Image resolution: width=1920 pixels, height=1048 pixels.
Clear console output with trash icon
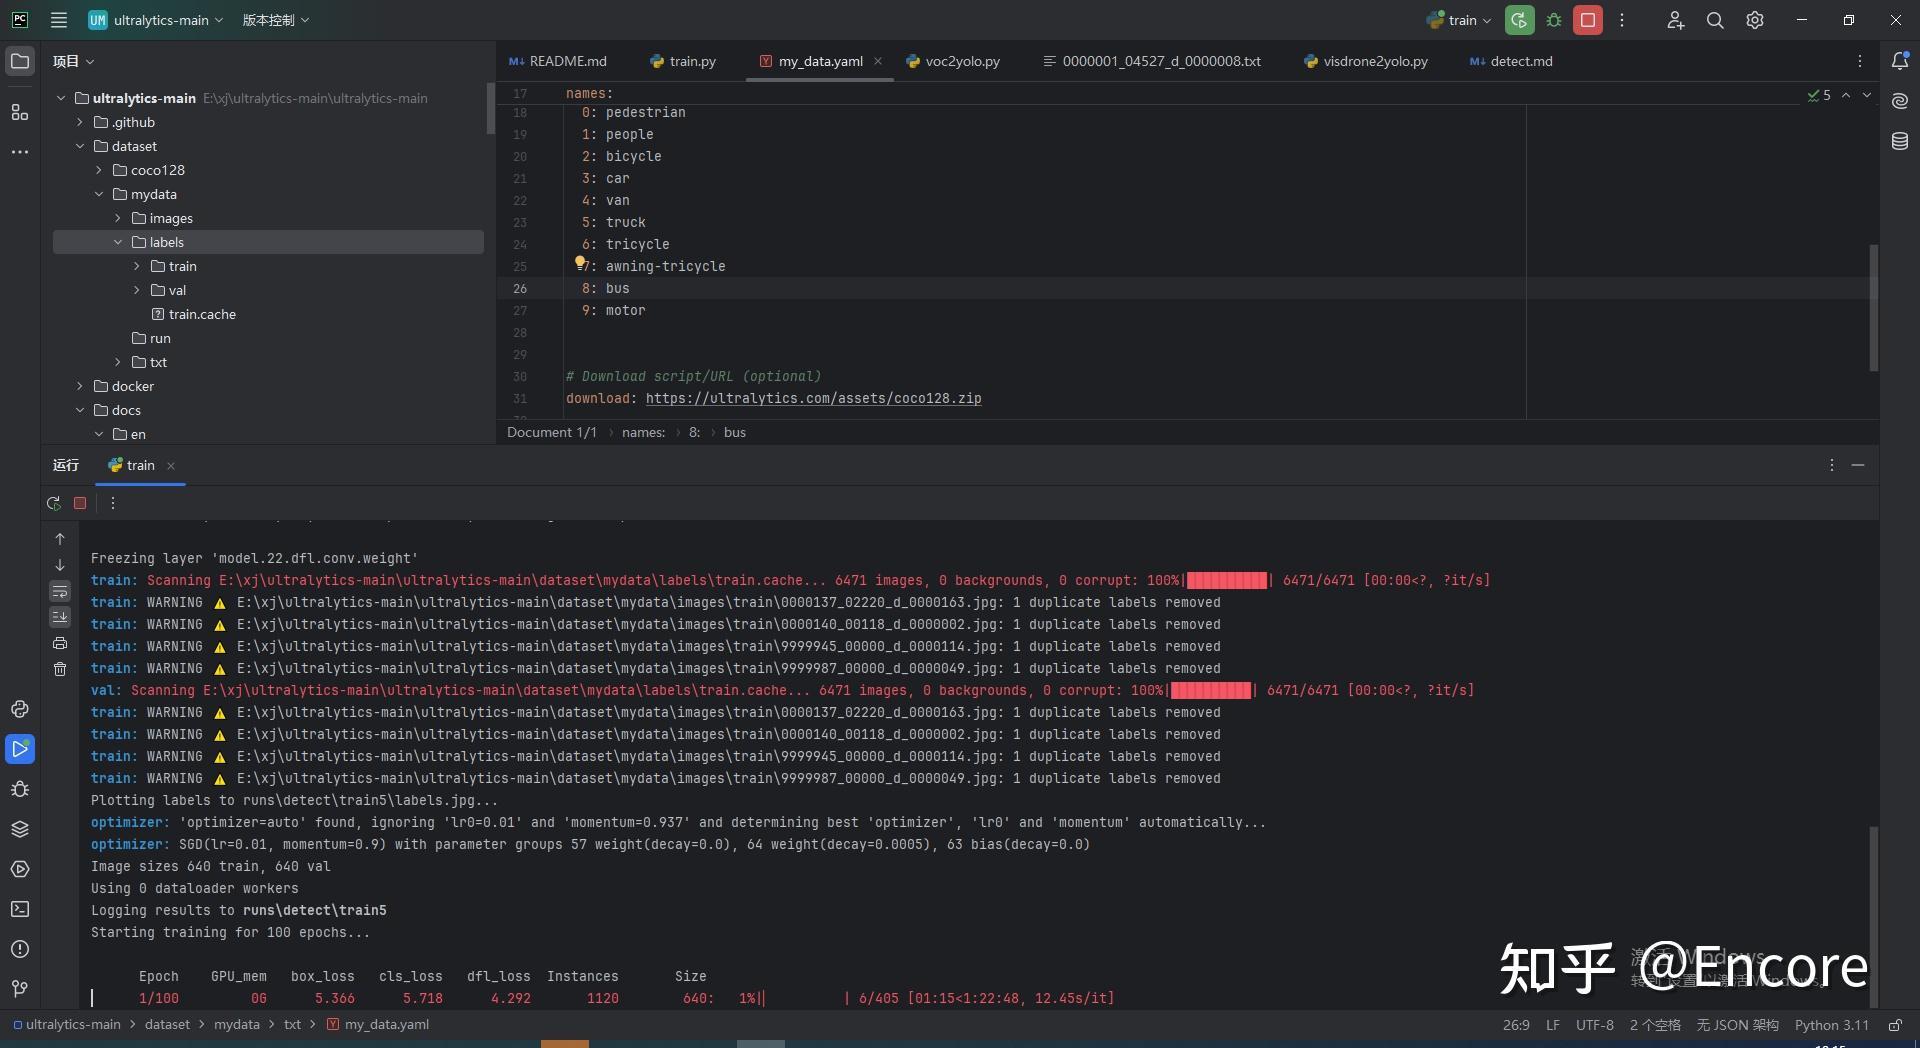(60, 669)
